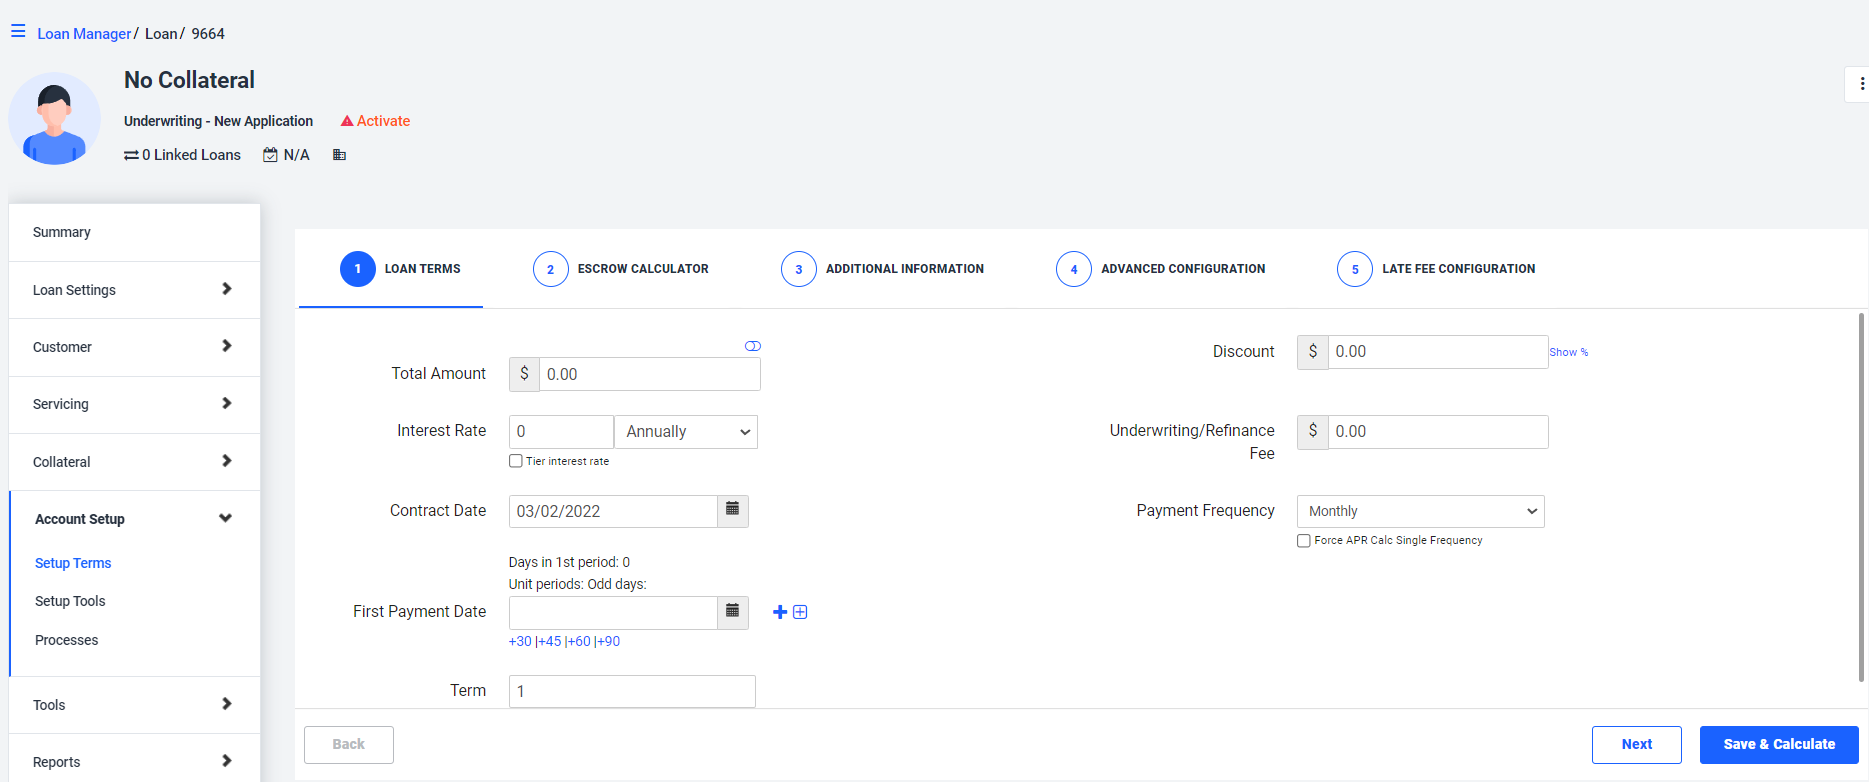Click the customer avatar picture

[55, 118]
